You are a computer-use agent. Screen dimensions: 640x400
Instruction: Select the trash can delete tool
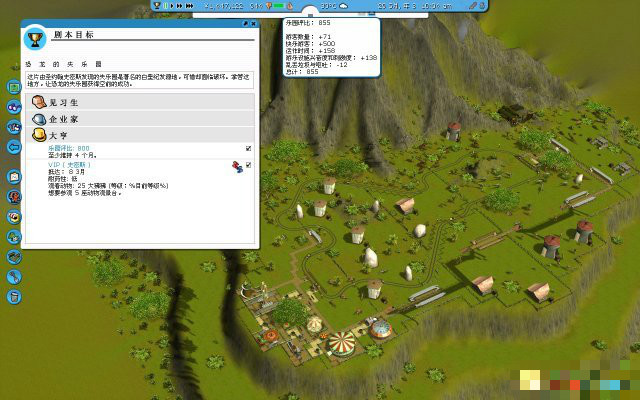point(14,297)
